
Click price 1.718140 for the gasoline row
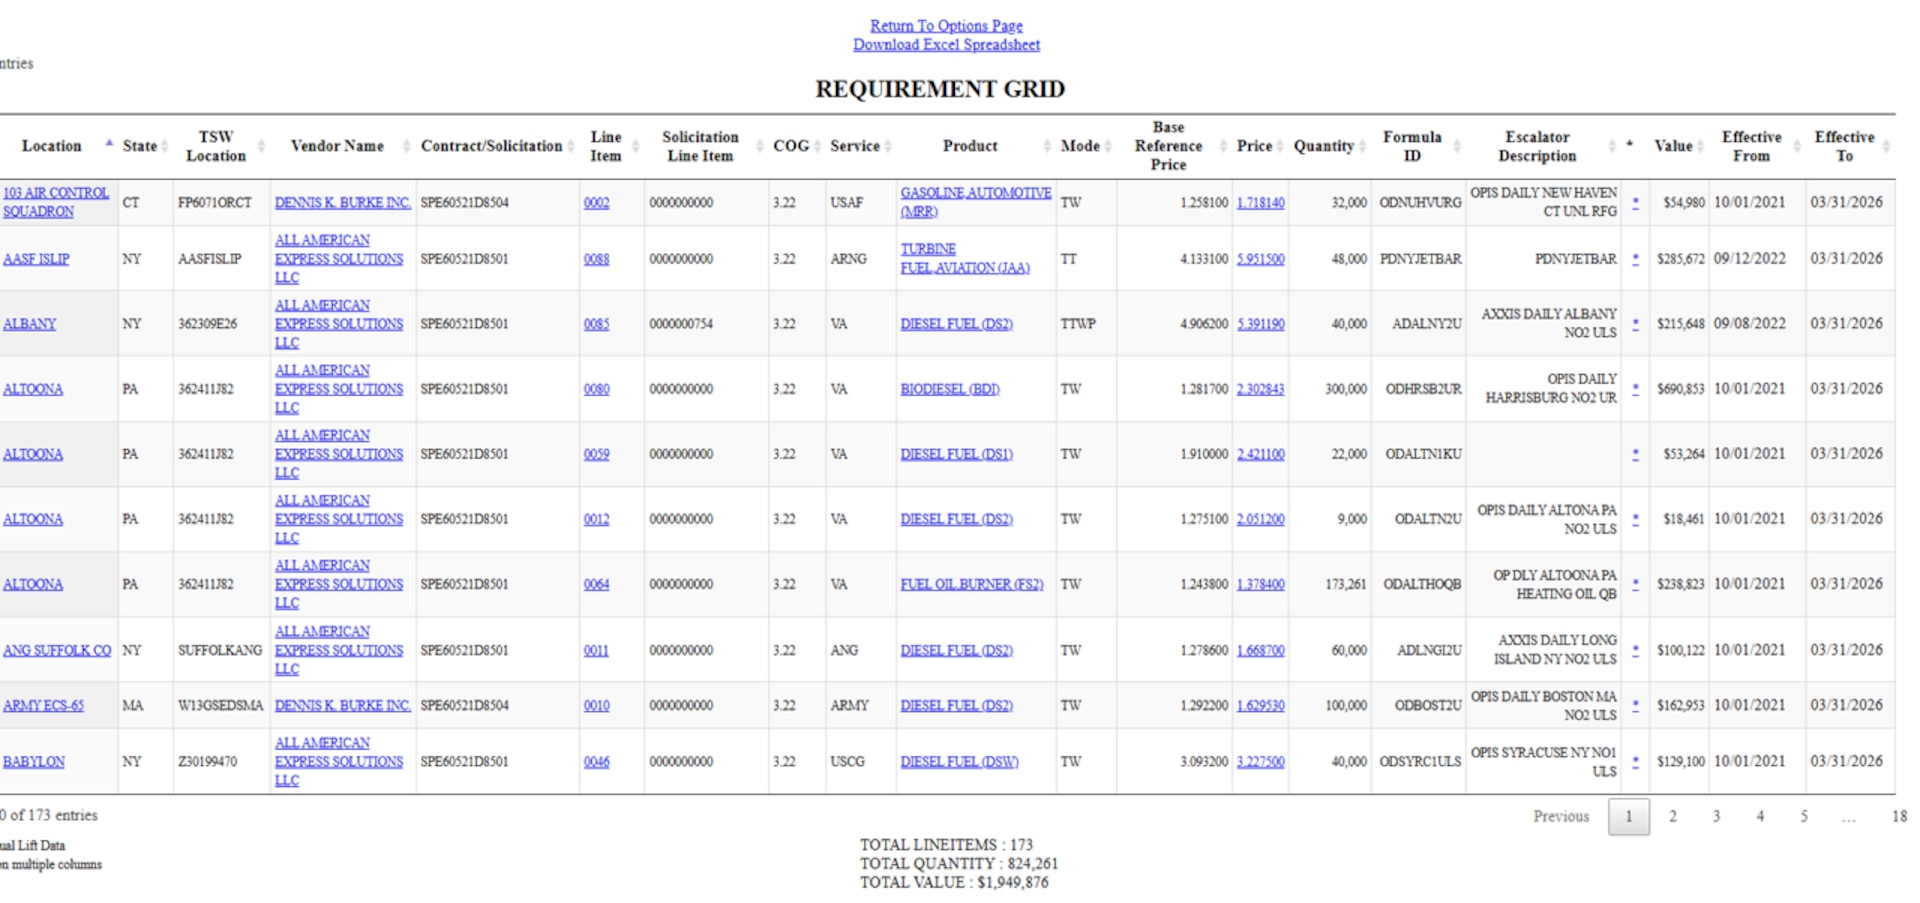pyautogui.click(x=1262, y=202)
